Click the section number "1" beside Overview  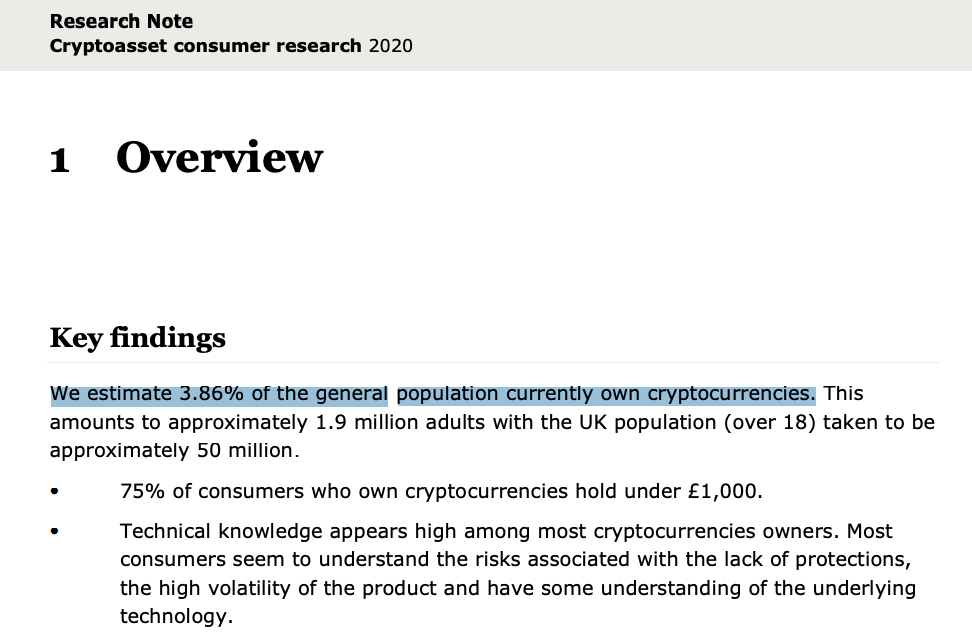60,161
